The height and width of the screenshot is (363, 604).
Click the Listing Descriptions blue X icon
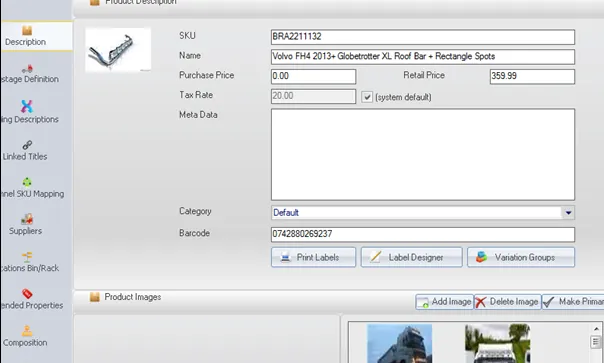tap(27, 106)
